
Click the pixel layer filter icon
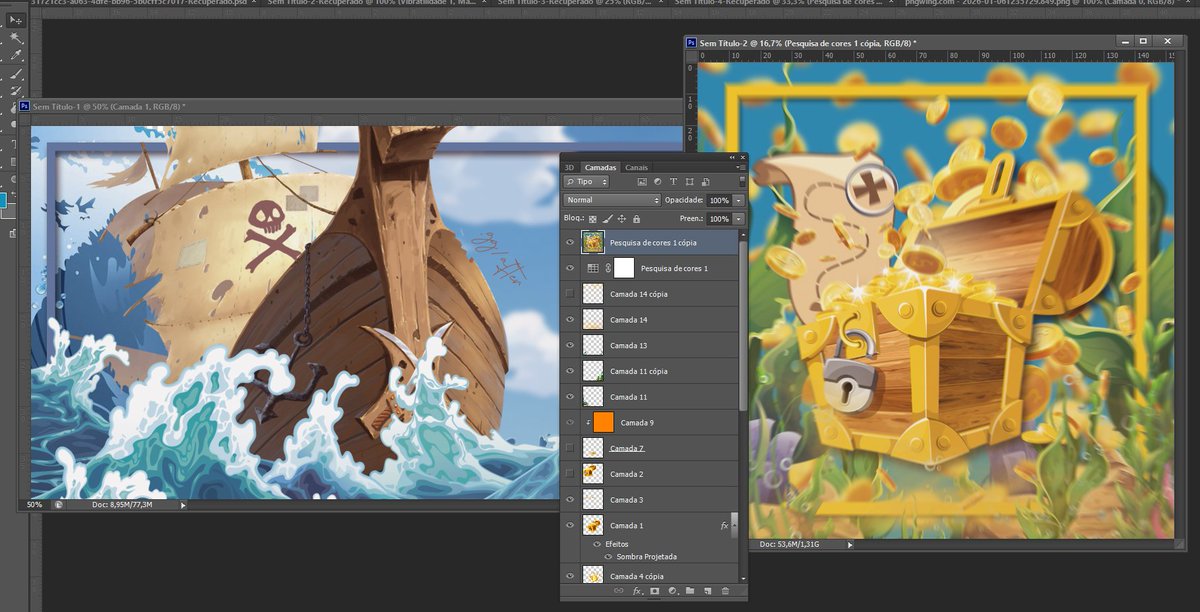[641, 182]
